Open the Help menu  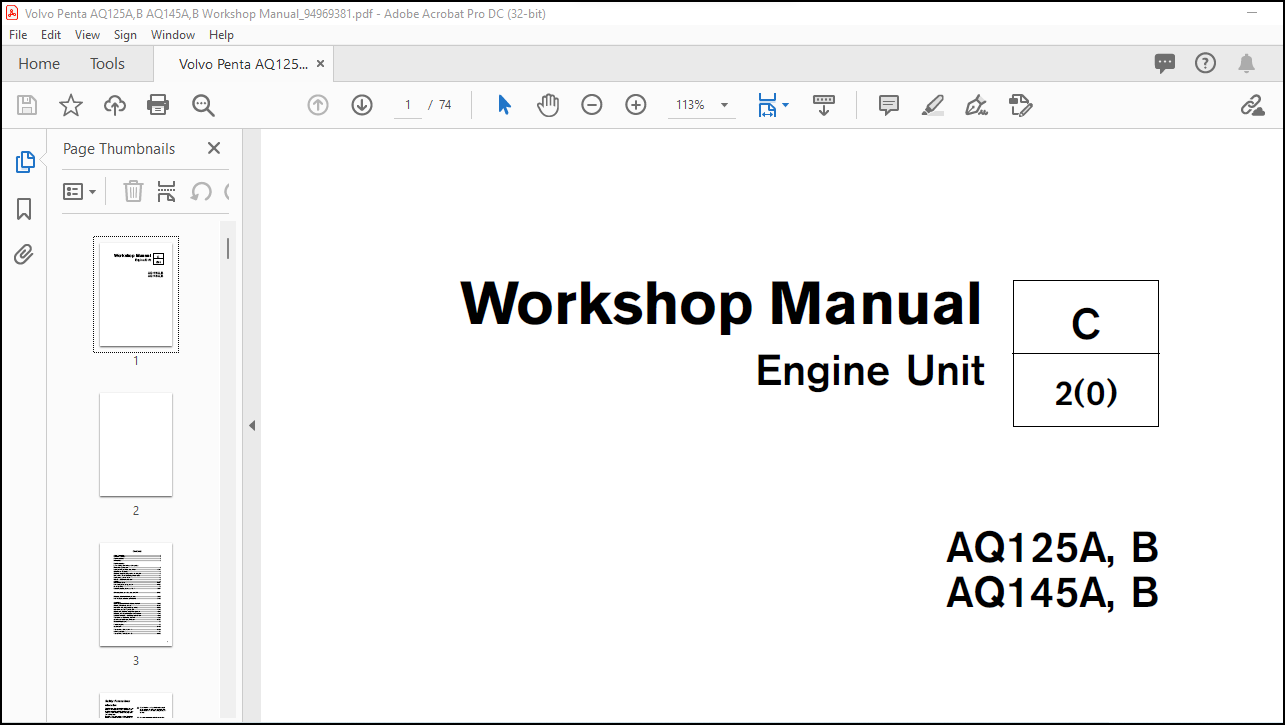point(221,34)
